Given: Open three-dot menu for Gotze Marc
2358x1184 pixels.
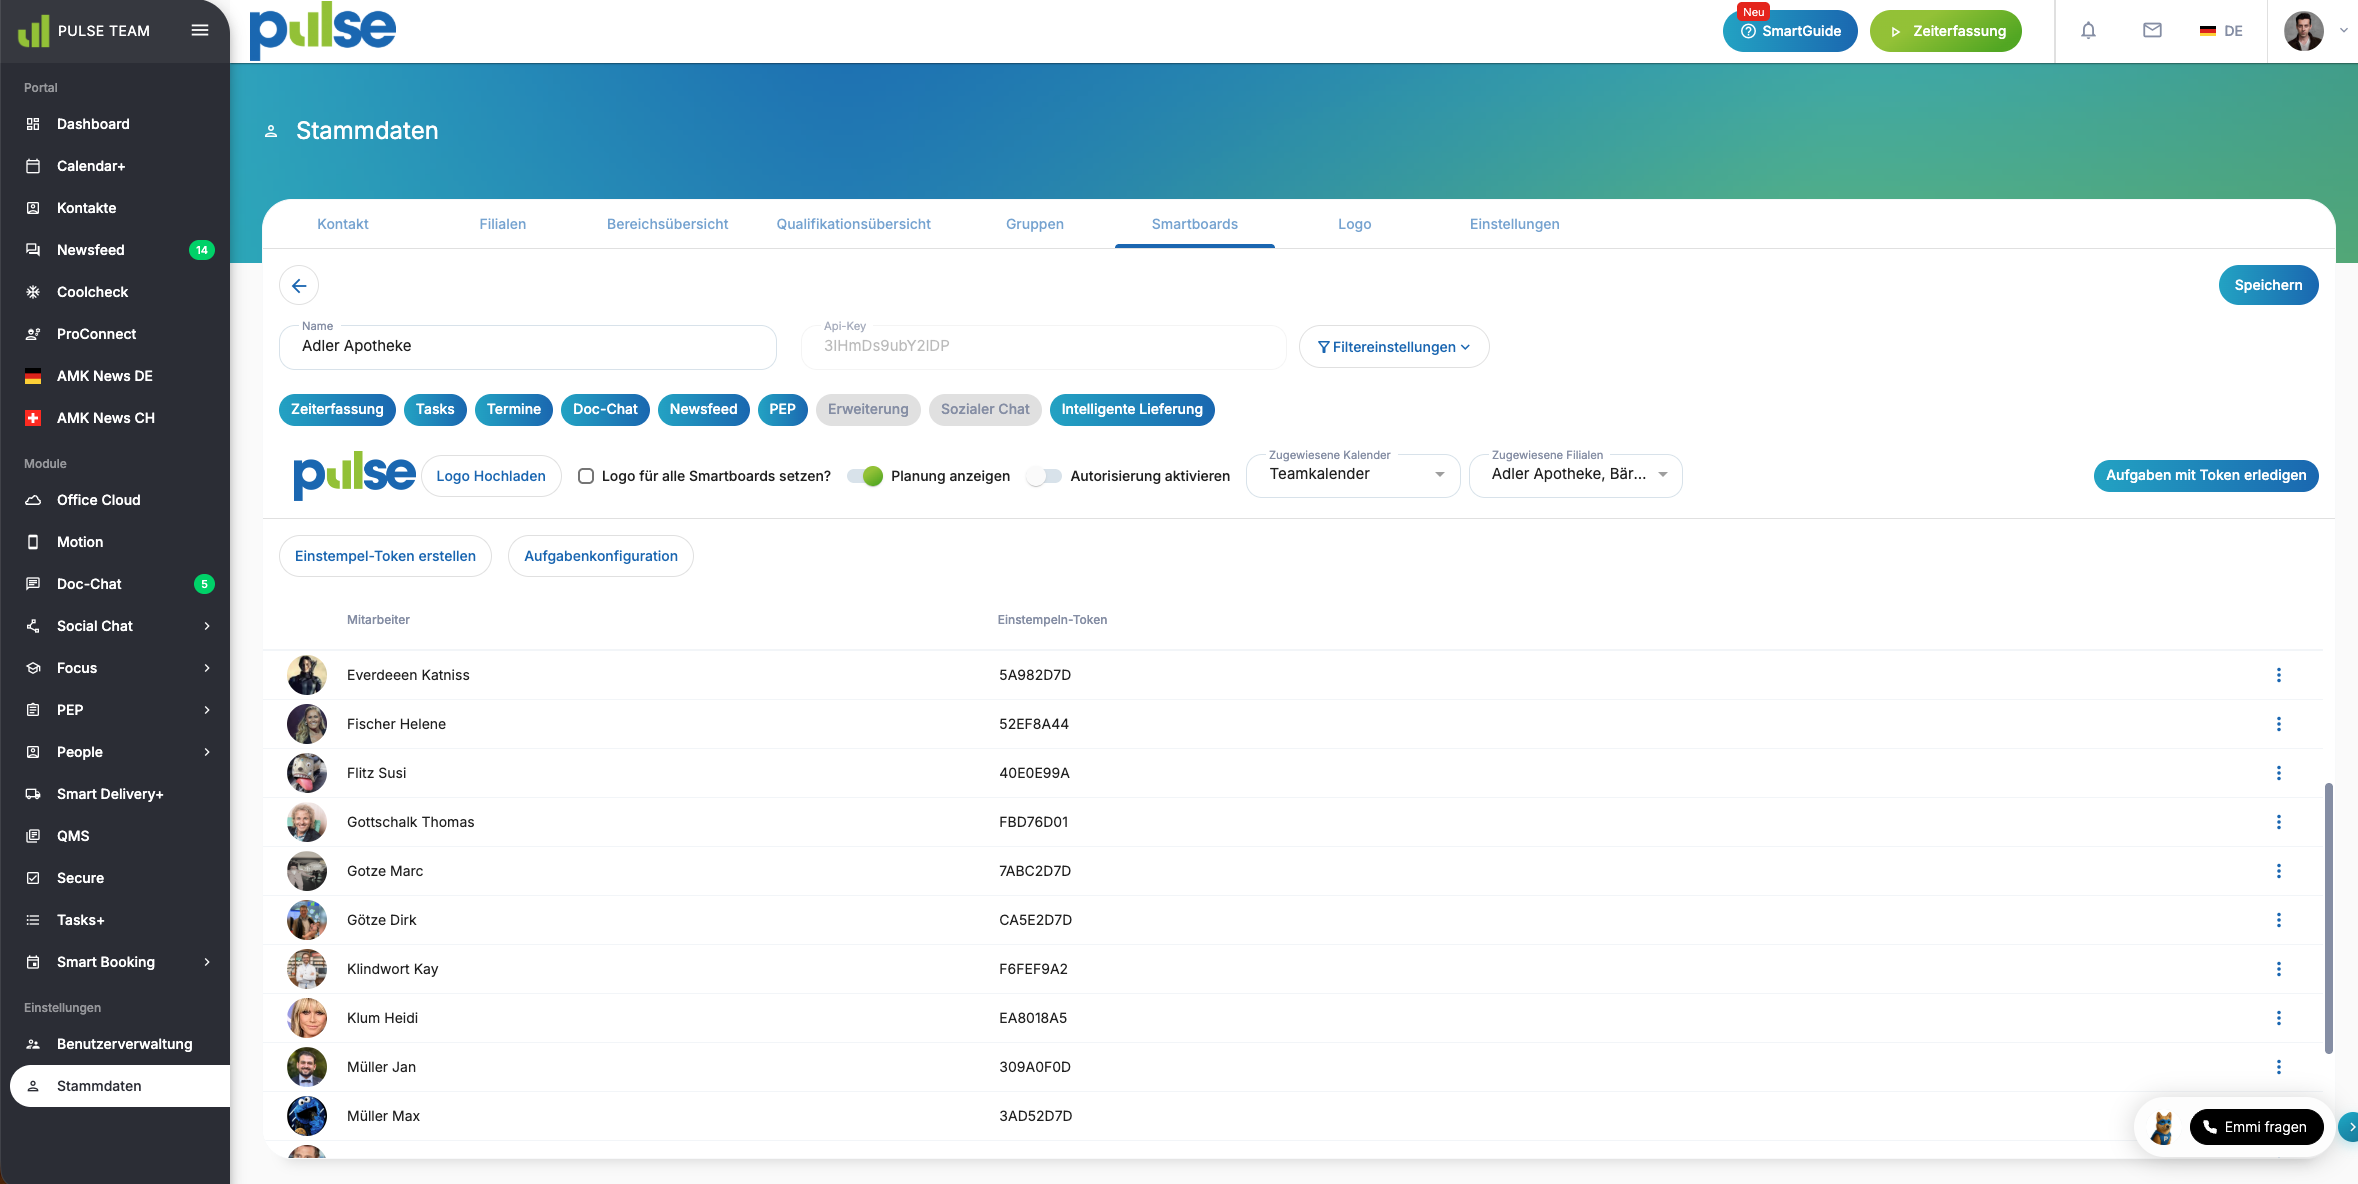Looking at the screenshot, I should click(x=2279, y=871).
